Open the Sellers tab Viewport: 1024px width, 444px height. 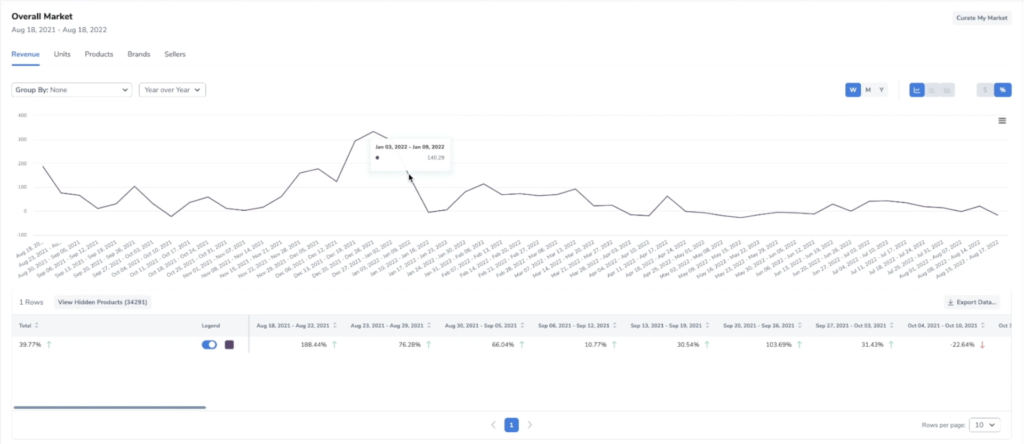(x=175, y=54)
